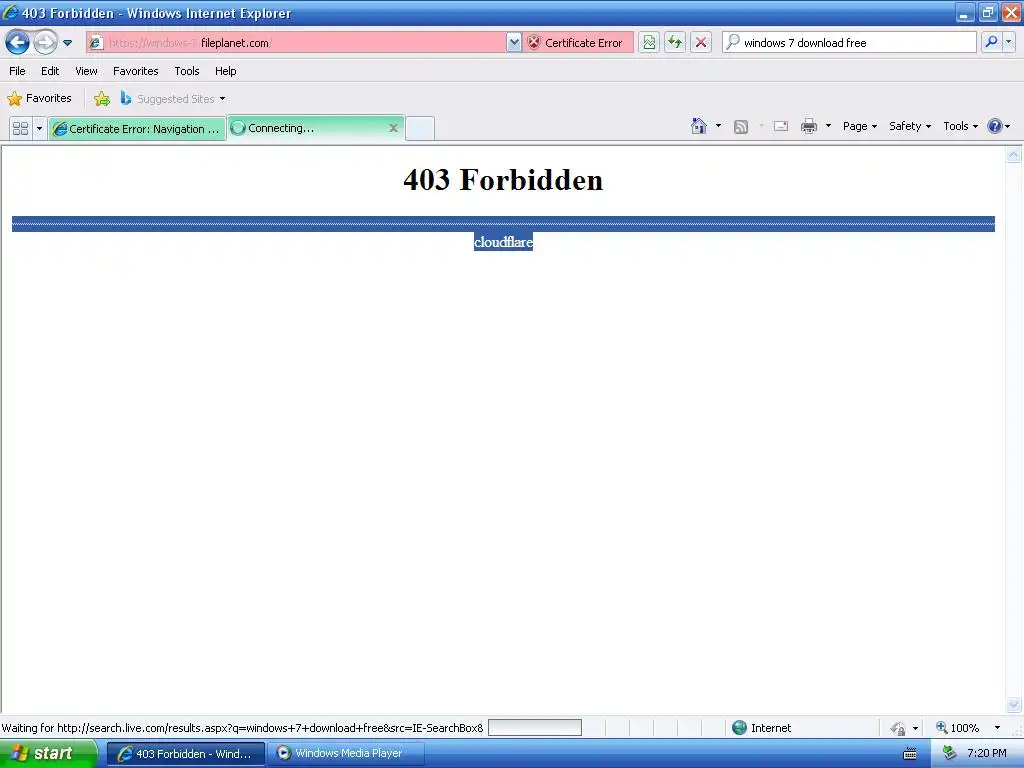Click Protected Mode lock icon in status bar
The image size is (1024, 768).
coord(899,728)
